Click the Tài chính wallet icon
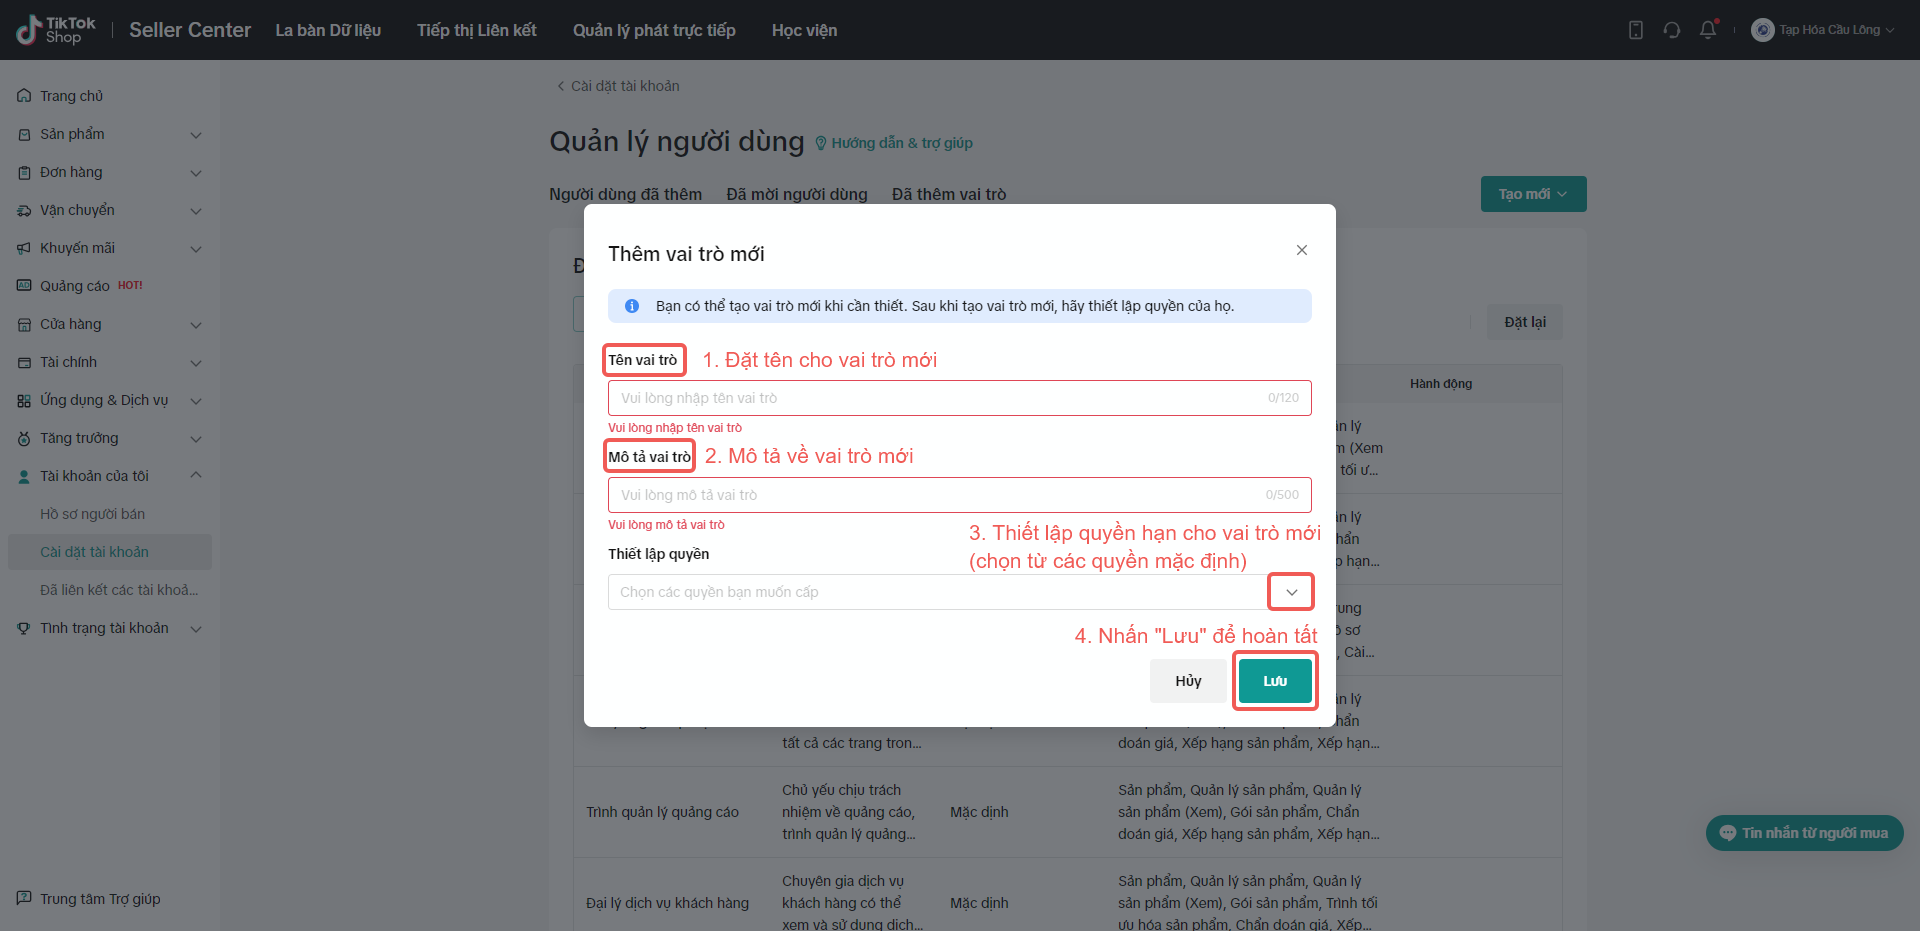 (24, 362)
